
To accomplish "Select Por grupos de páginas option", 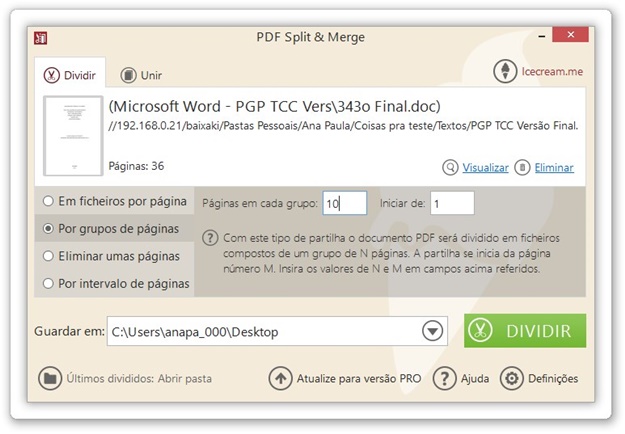I will [x=111, y=229].
